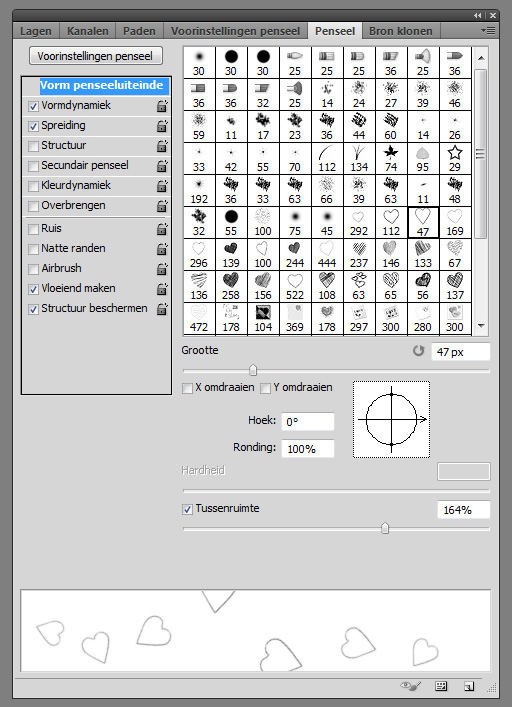Toggle the lock for Spreiding
Image resolution: width=512 pixels, height=707 pixels.
[162, 126]
